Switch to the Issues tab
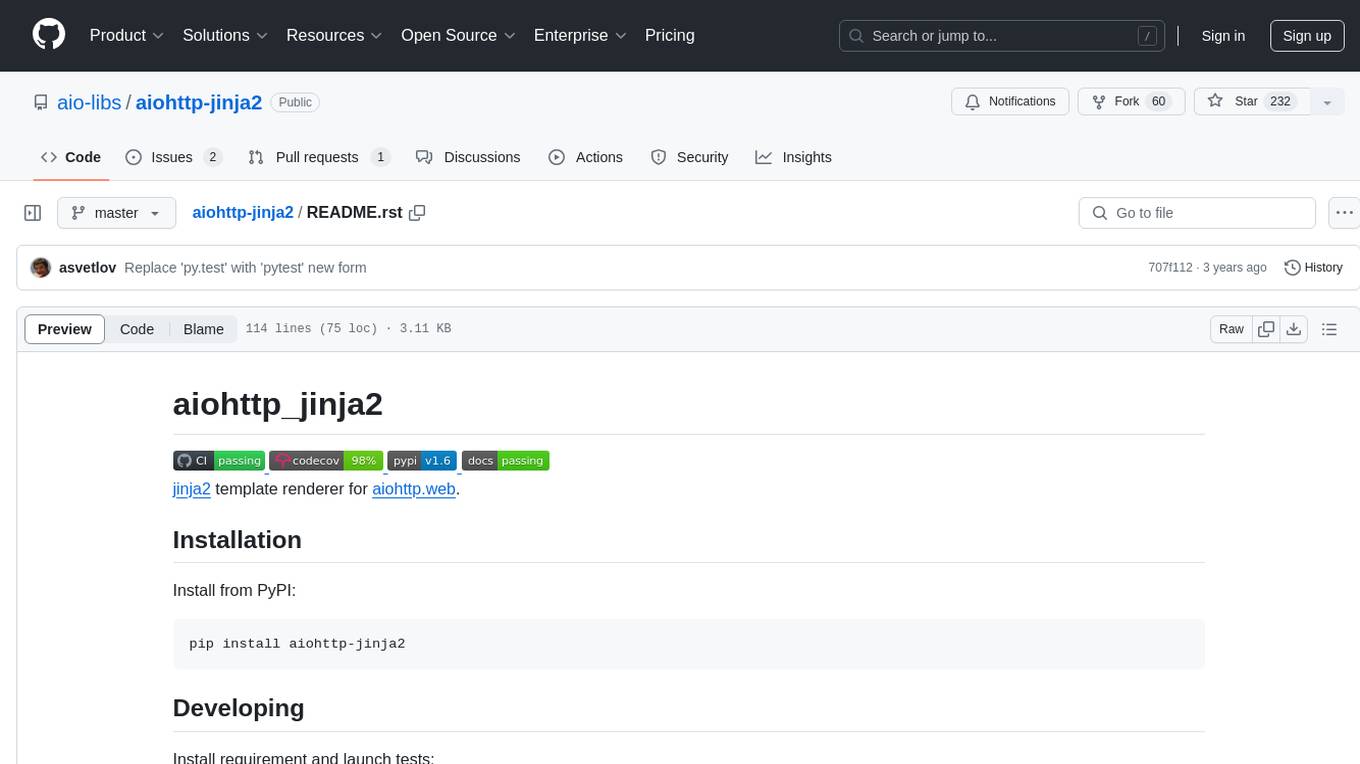The image size is (1360, 764). (173, 157)
